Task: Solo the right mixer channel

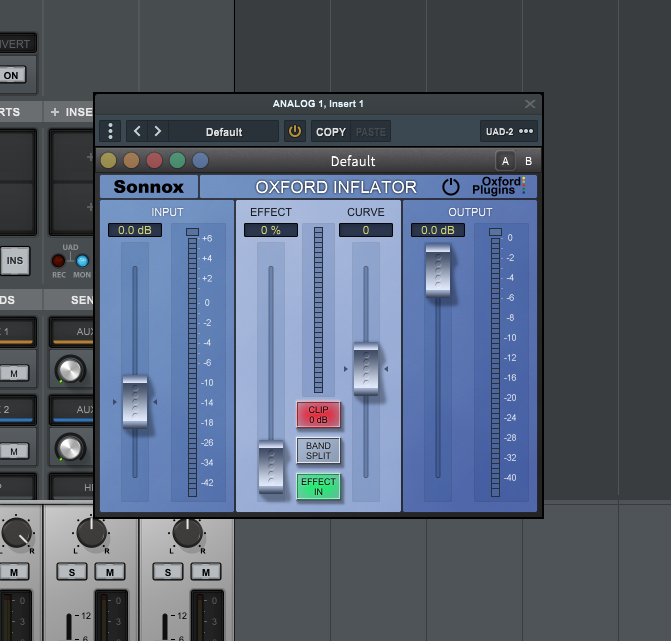Action: (x=168, y=572)
